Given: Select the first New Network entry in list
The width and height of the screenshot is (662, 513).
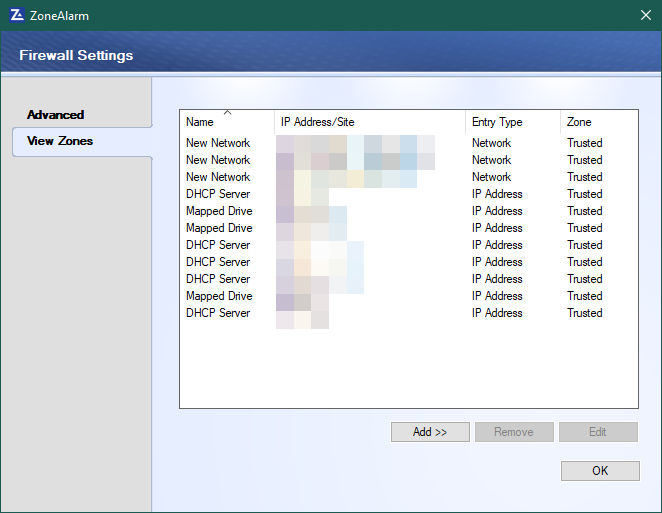Looking at the screenshot, I should (x=409, y=143).
